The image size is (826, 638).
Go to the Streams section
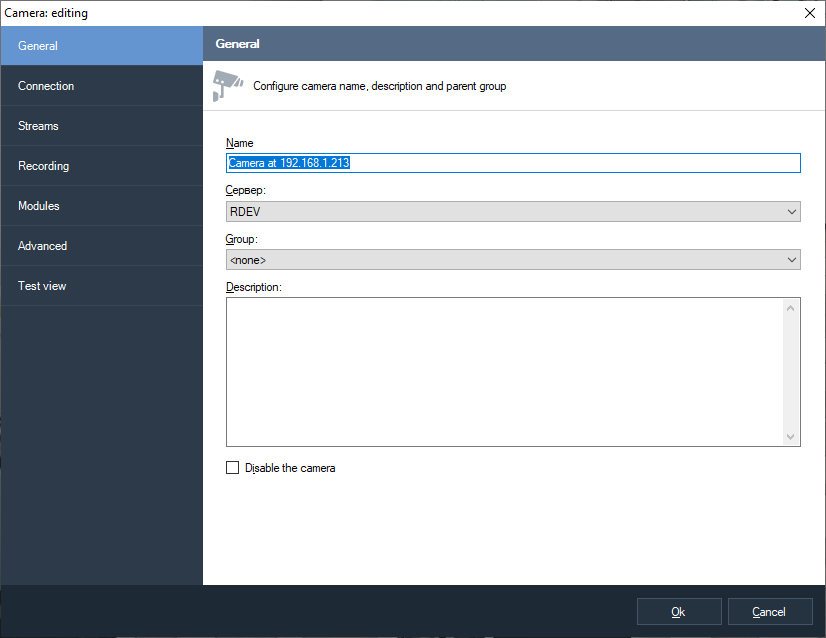pyautogui.click(x=101, y=126)
